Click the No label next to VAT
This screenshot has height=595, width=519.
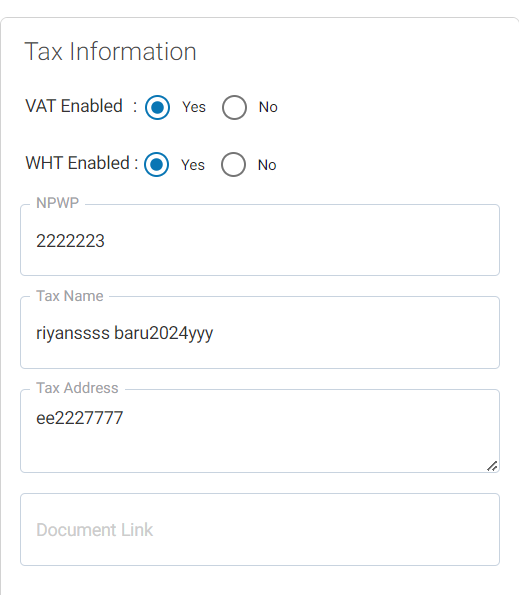click(268, 107)
